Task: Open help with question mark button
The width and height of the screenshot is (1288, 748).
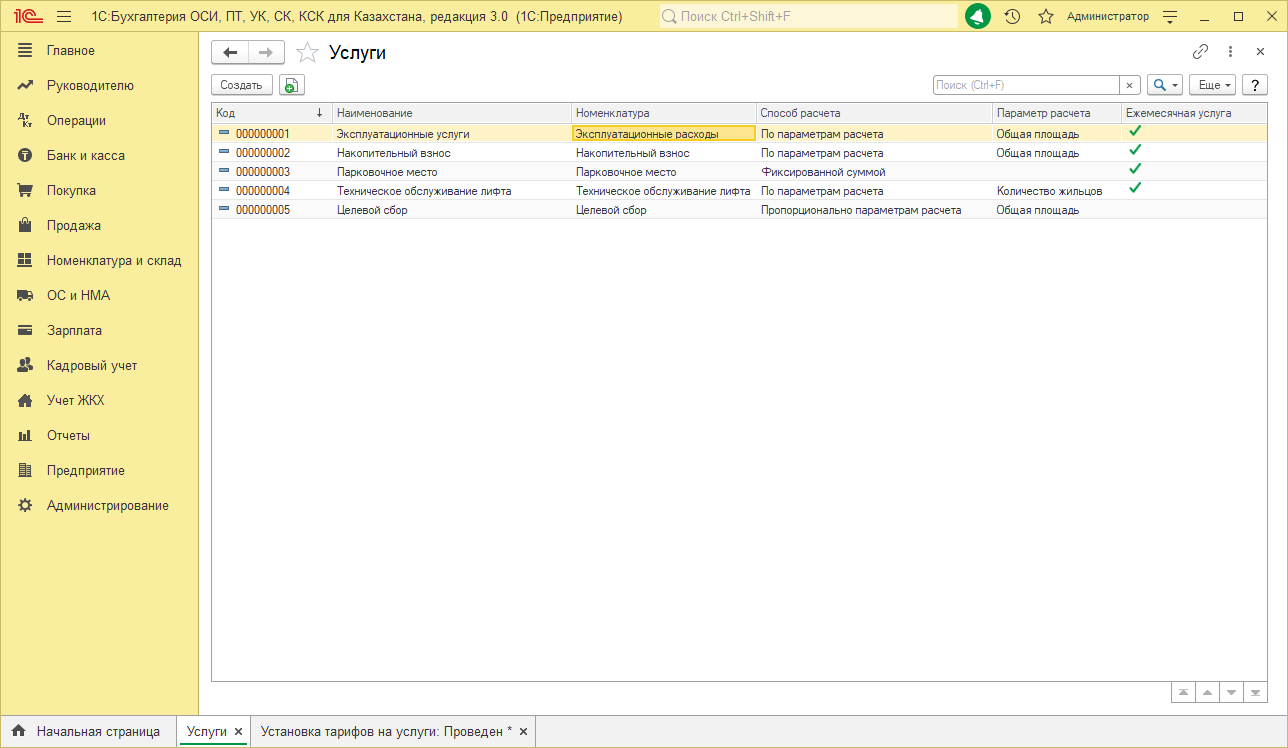Action: click(1254, 85)
